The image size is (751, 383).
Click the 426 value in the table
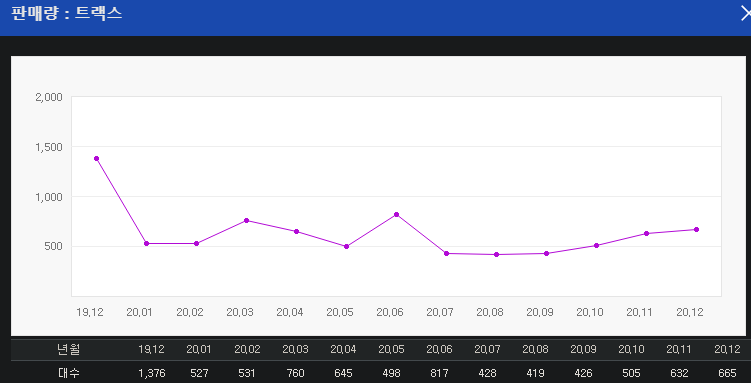pos(583,373)
